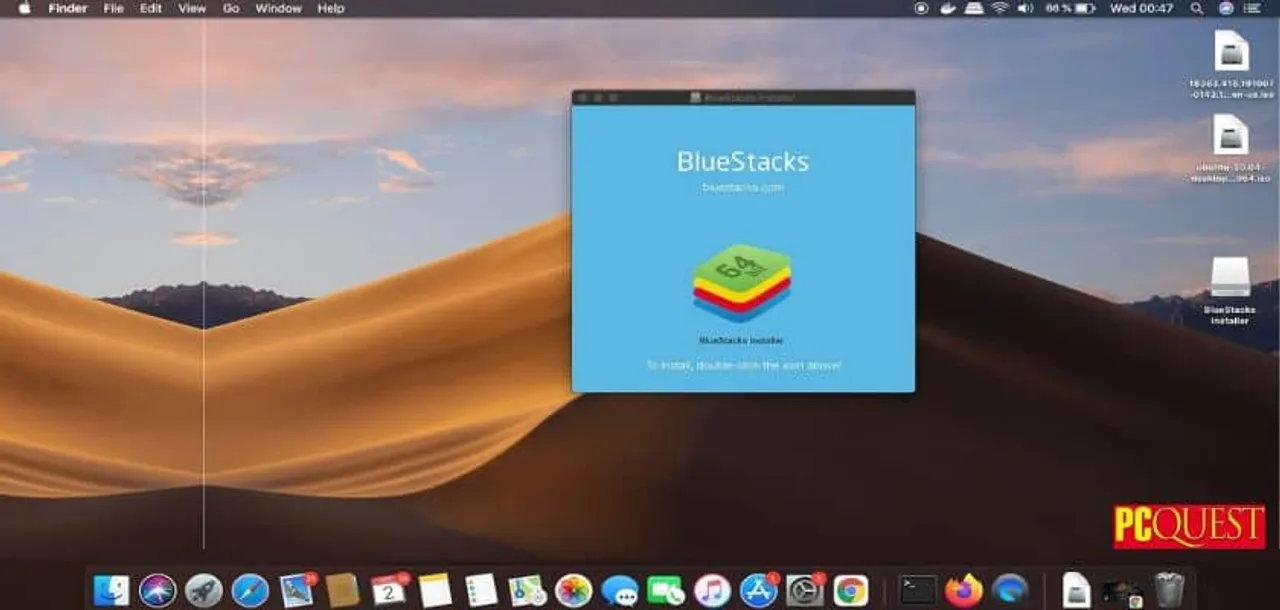1280x610 pixels.
Task: Open Firefox from the dock
Action: [x=964, y=590]
